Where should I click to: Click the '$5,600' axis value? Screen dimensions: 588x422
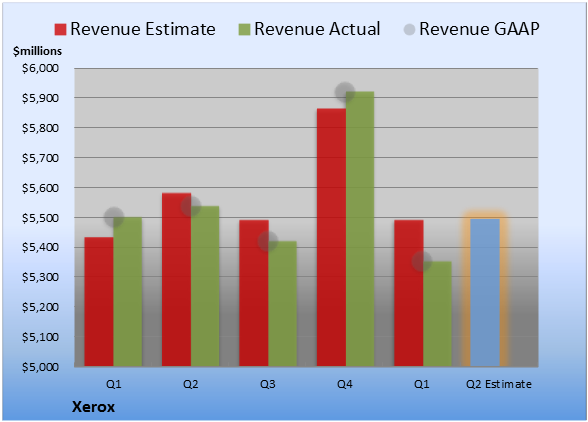pos(40,188)
